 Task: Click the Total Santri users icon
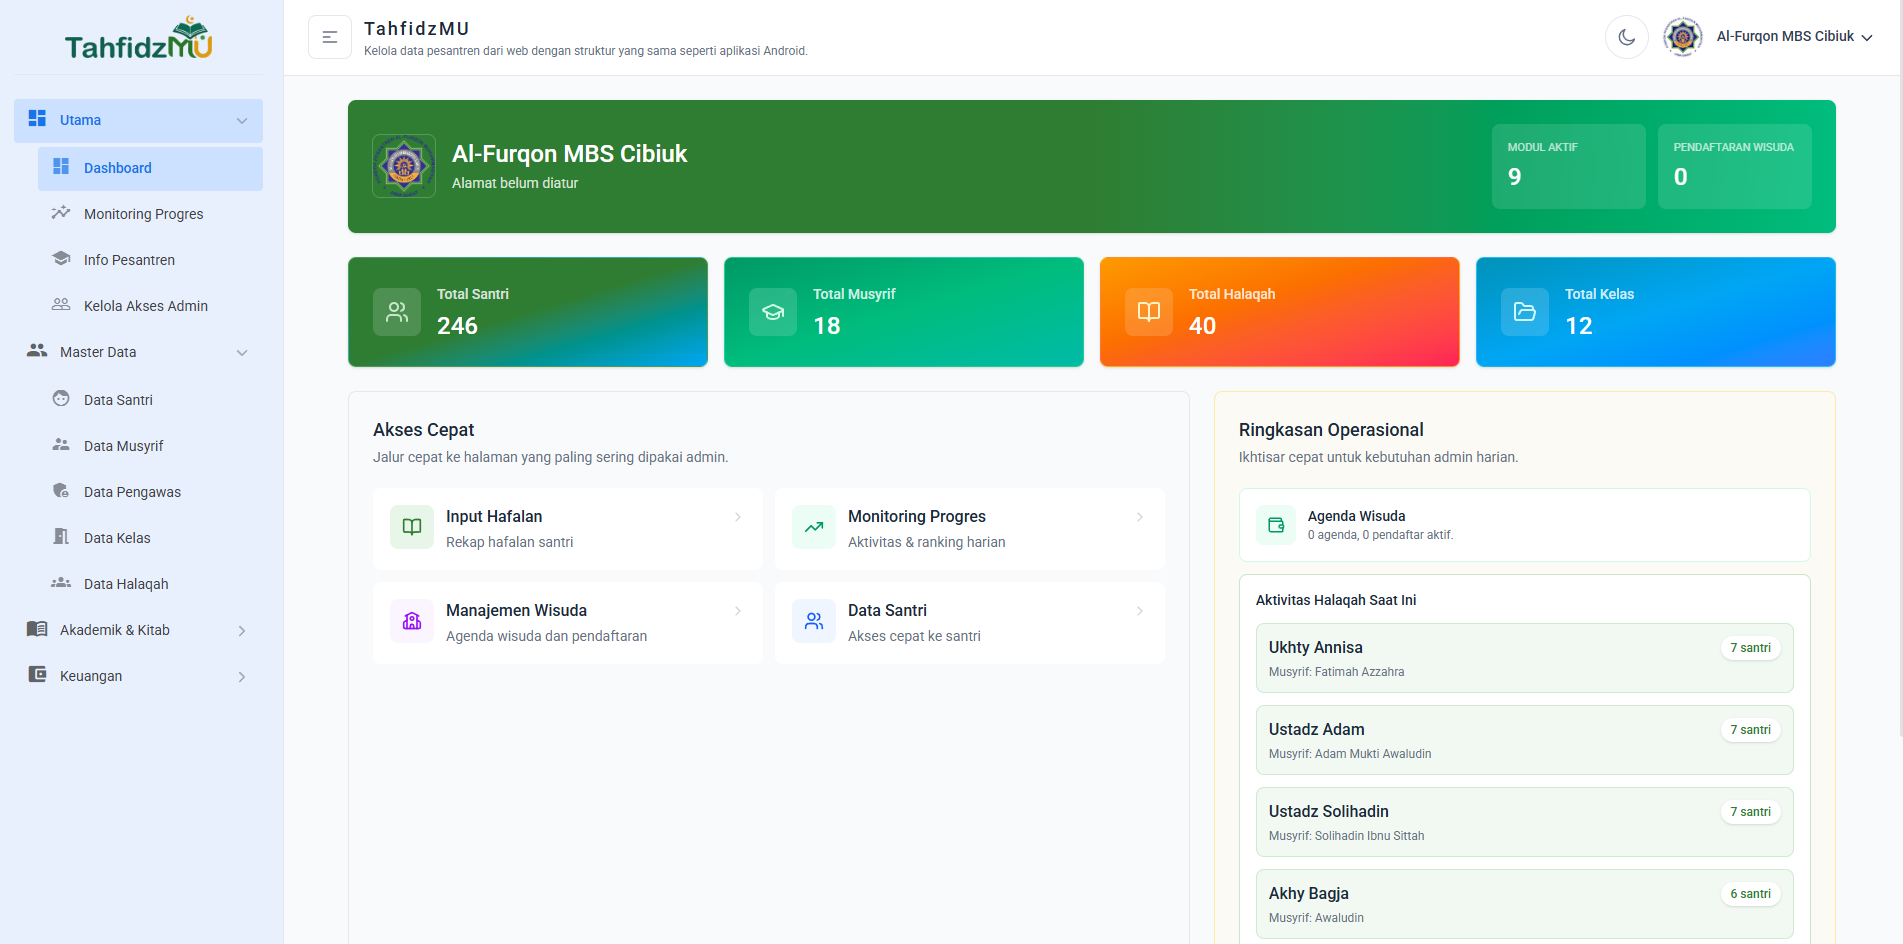click(x=397, y=312)
